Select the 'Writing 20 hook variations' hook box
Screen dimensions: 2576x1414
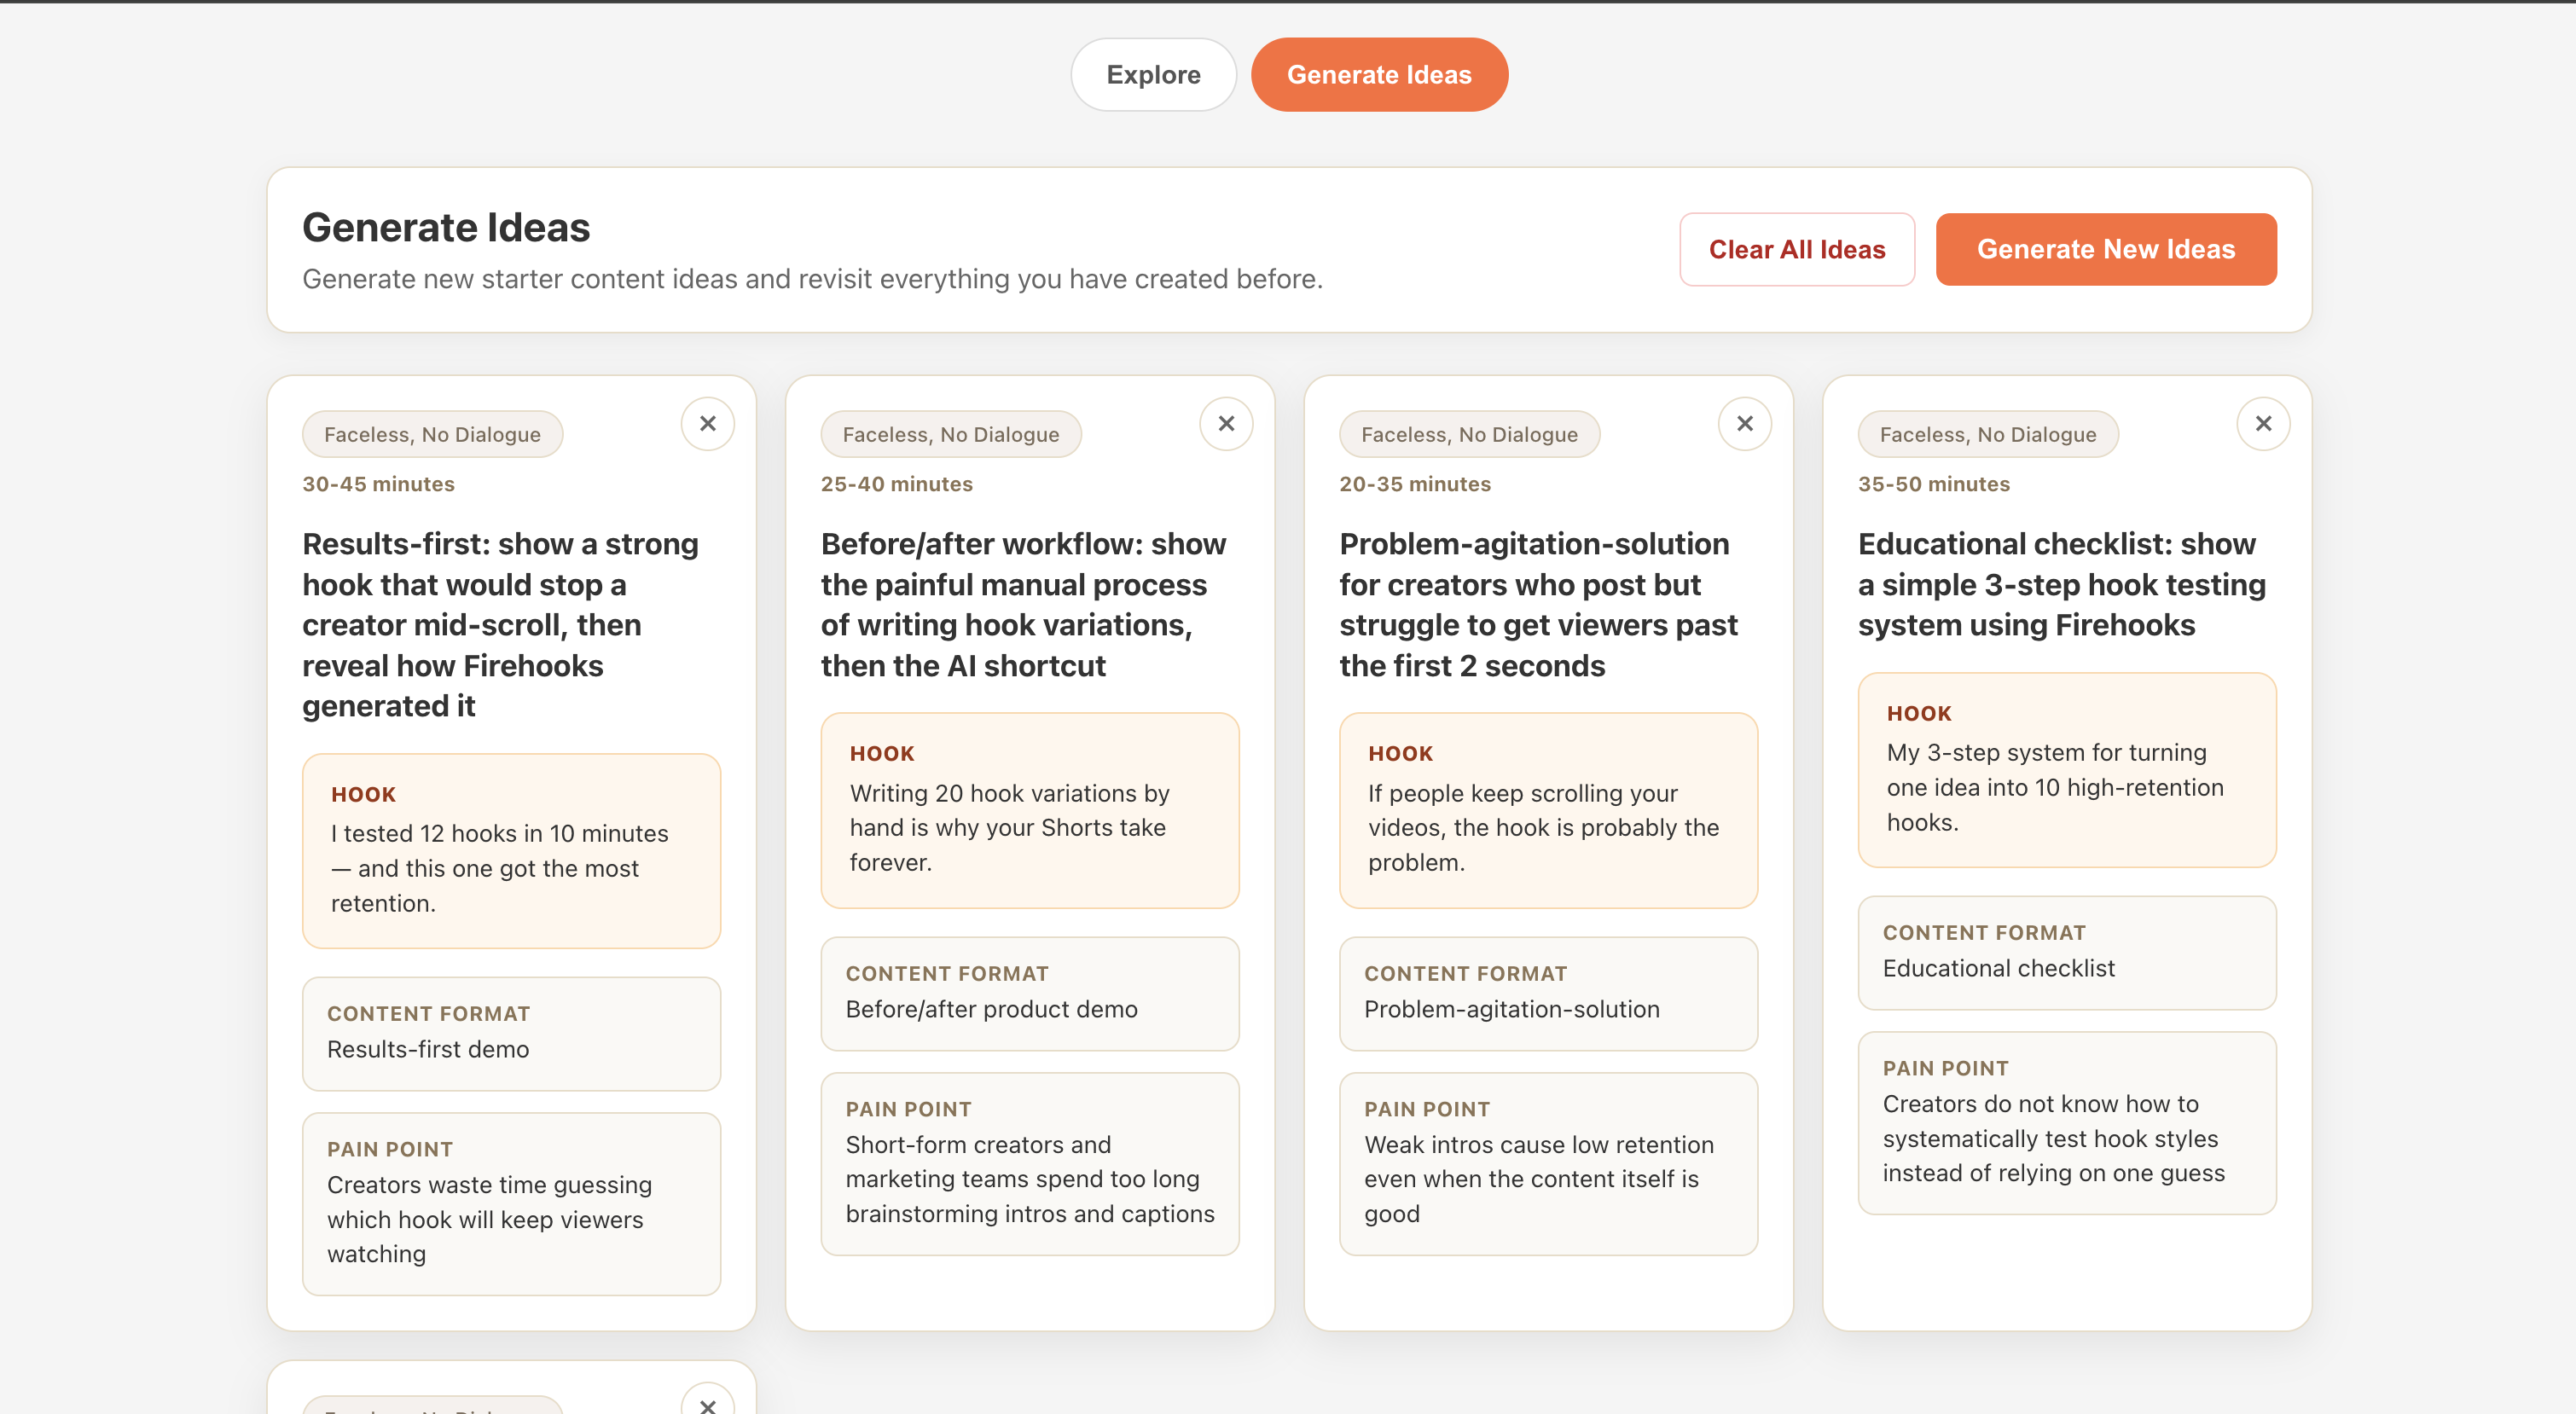coord(1030,810)
